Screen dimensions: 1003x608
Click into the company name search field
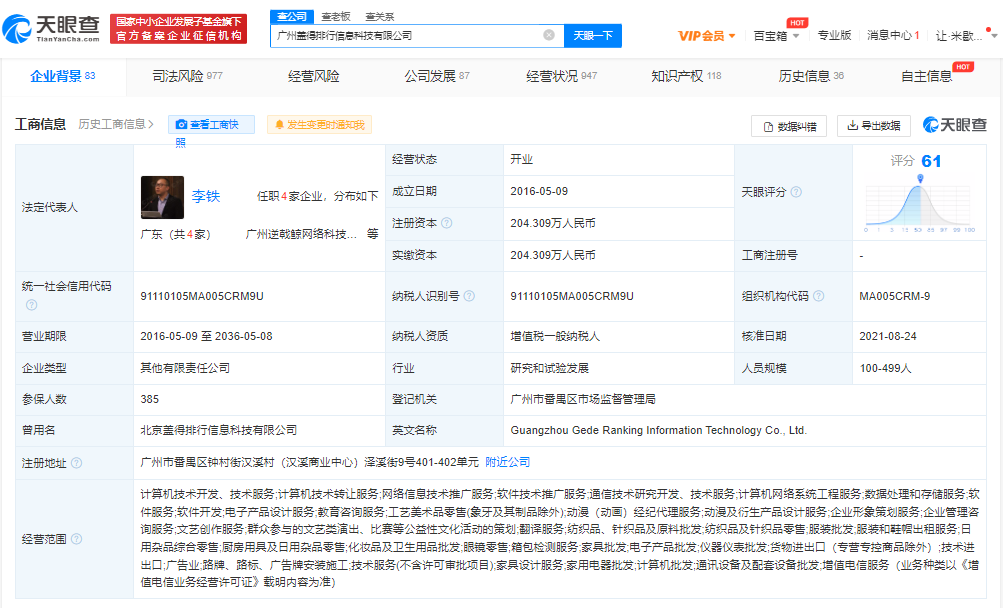pyautogui.click(x=405, y=35)
